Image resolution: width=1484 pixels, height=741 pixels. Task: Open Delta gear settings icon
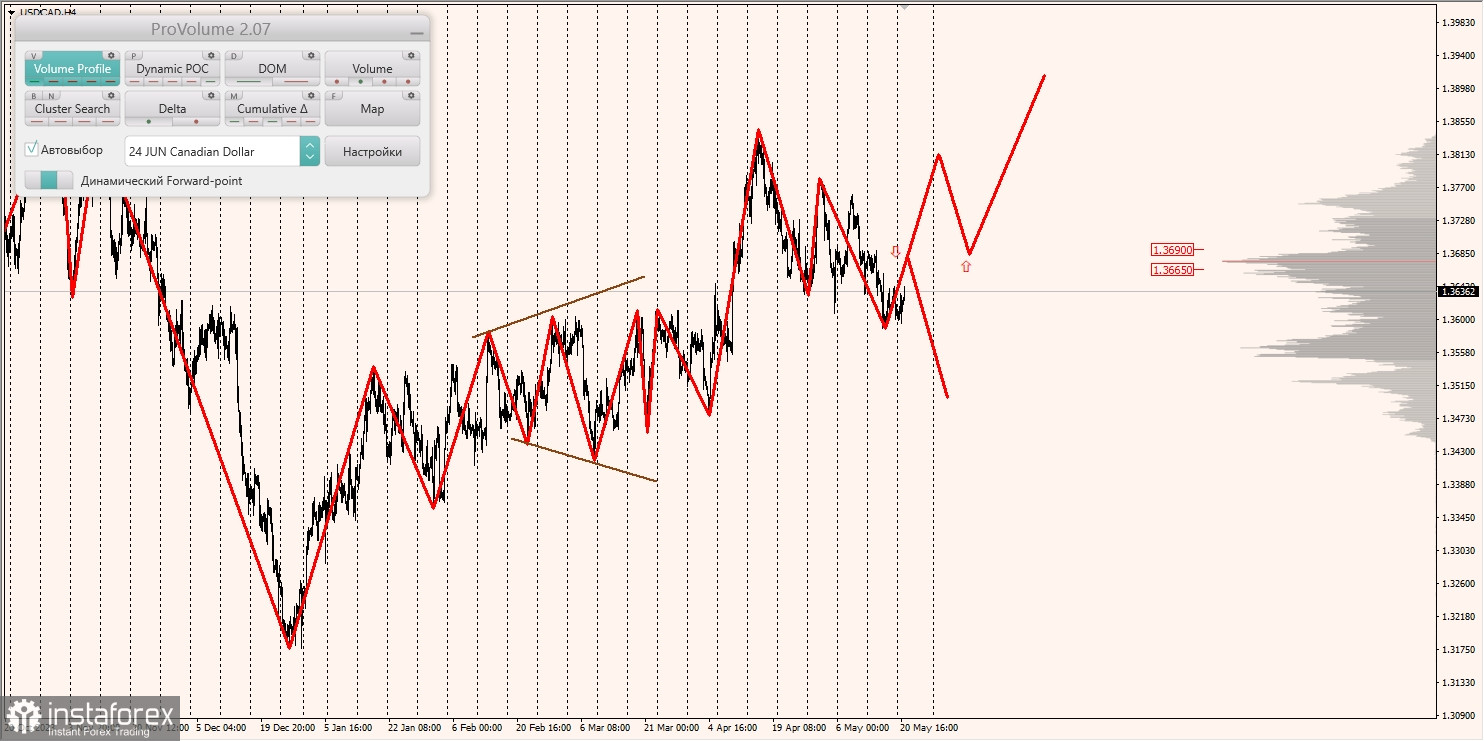pyautogui.click(x=211, y=95)
